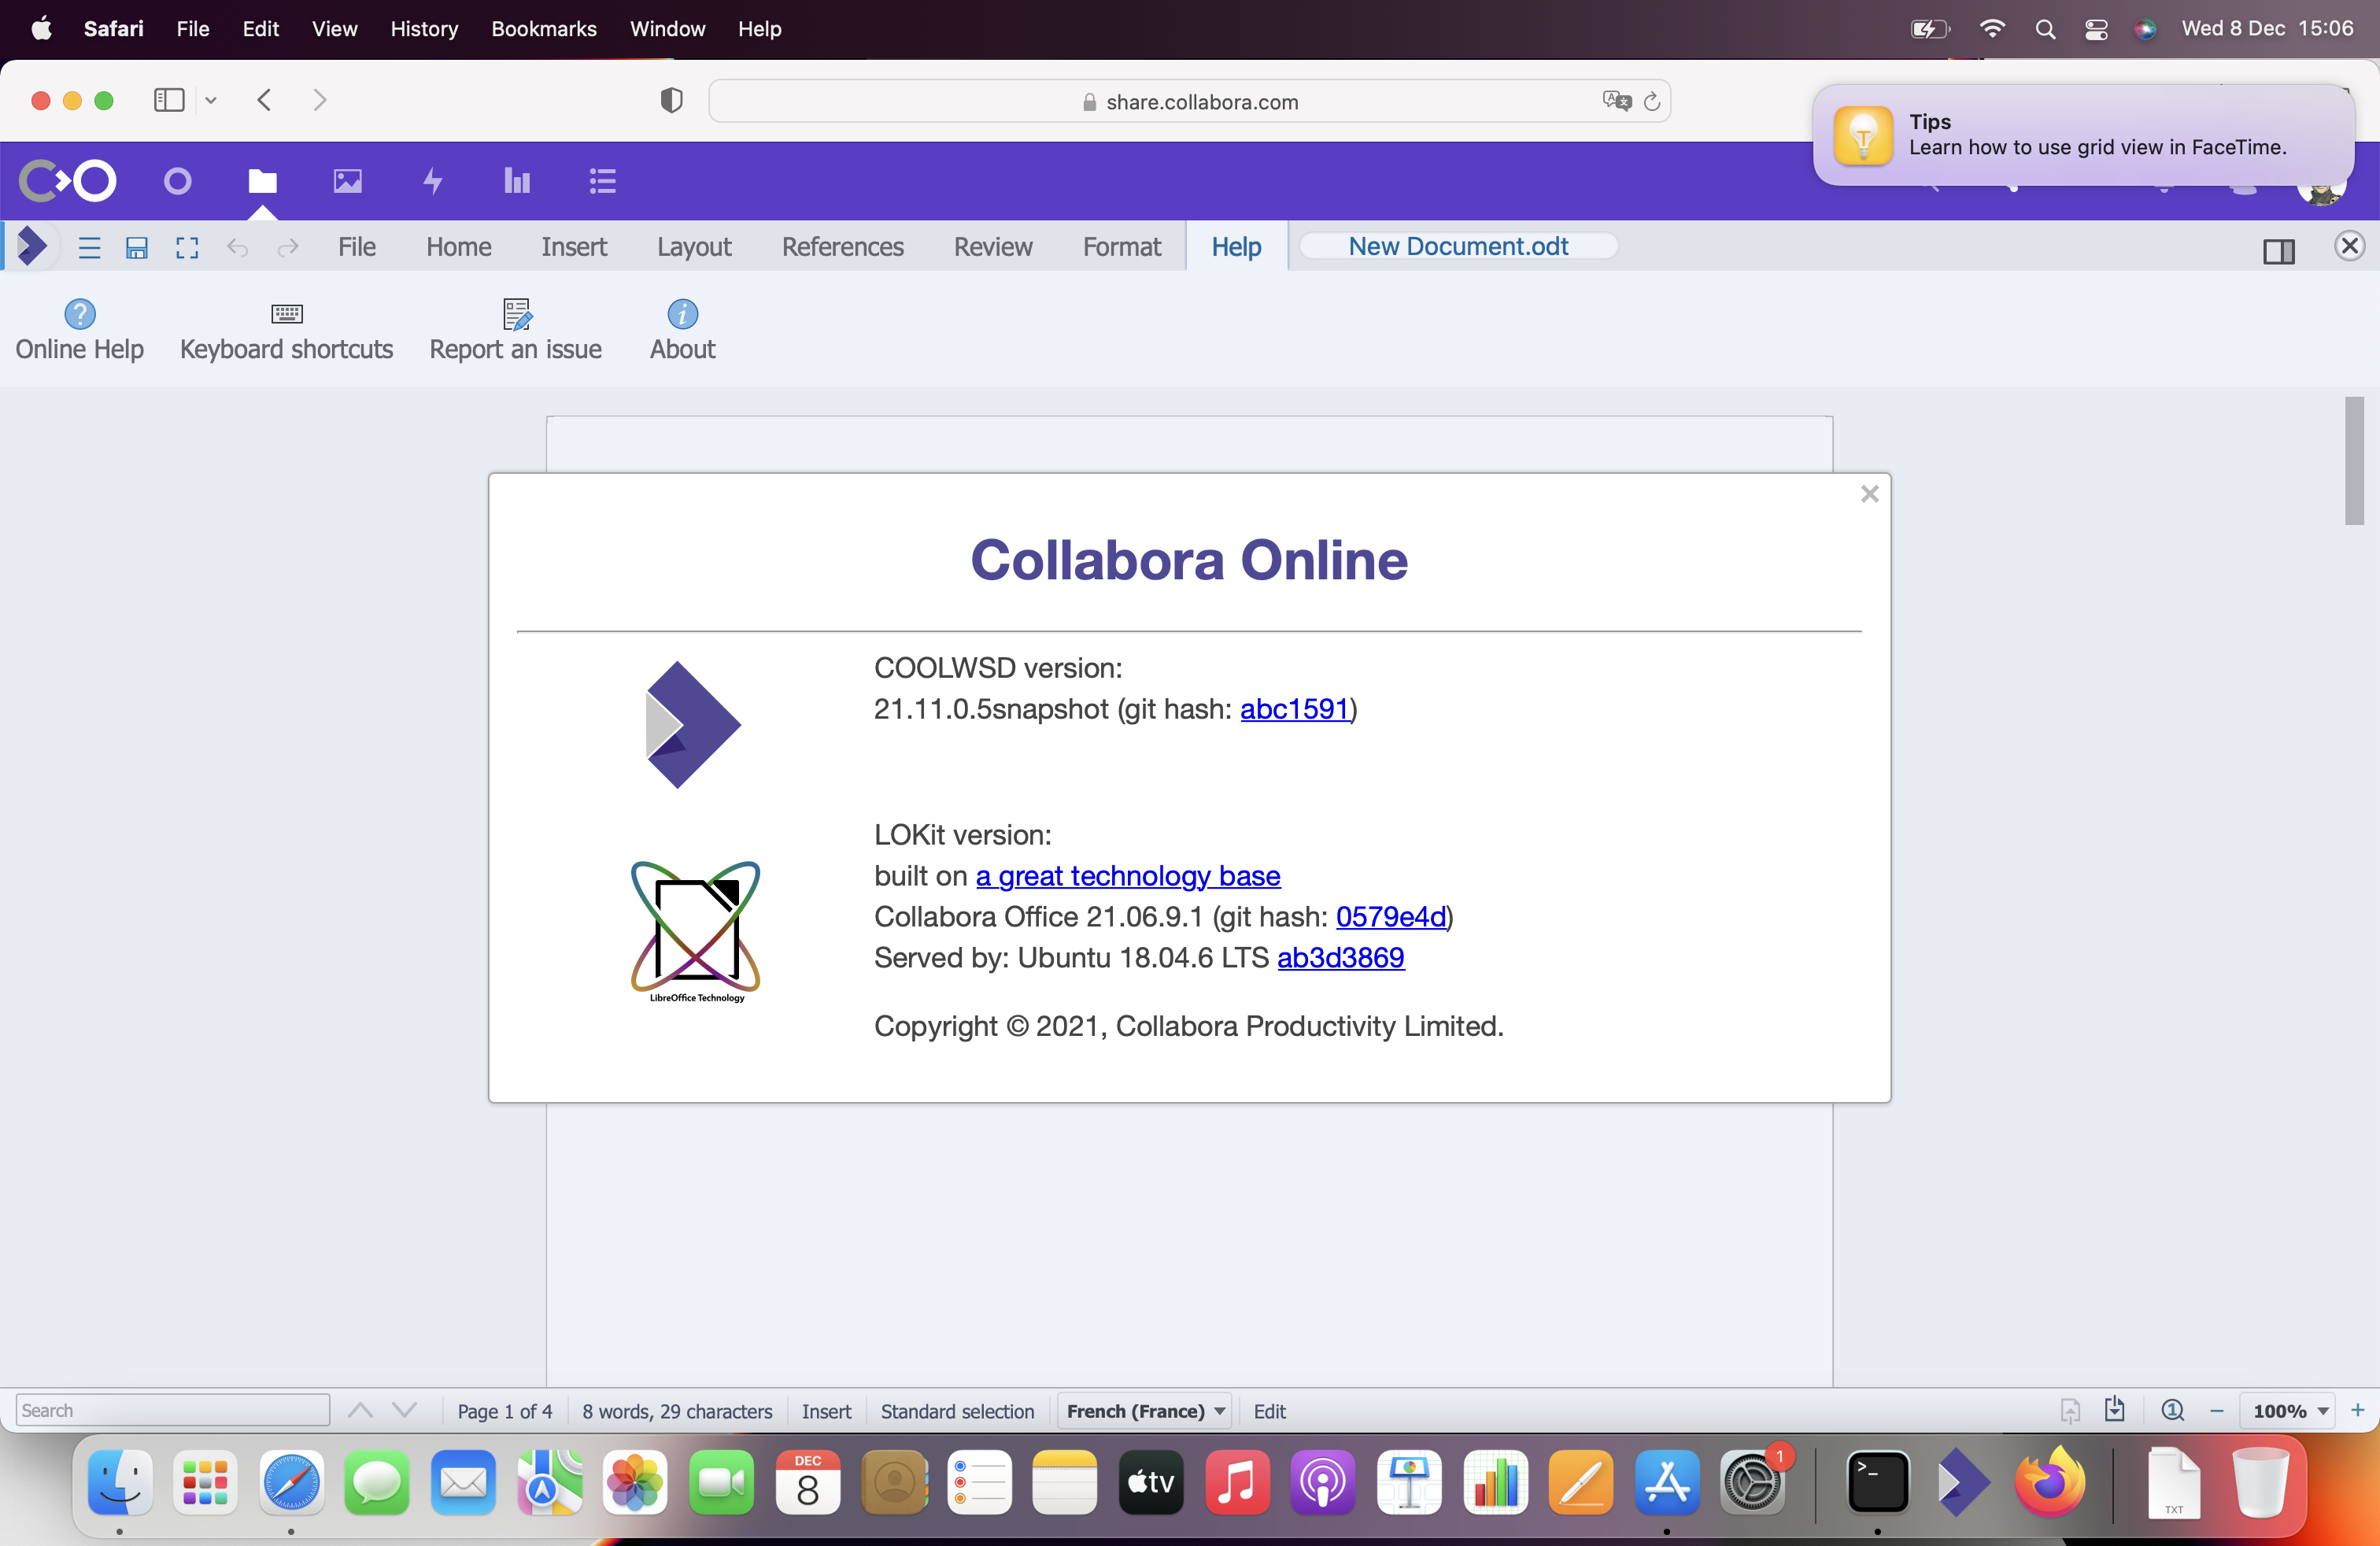Click inside the Search field at bottom left

coord(170,1410)
